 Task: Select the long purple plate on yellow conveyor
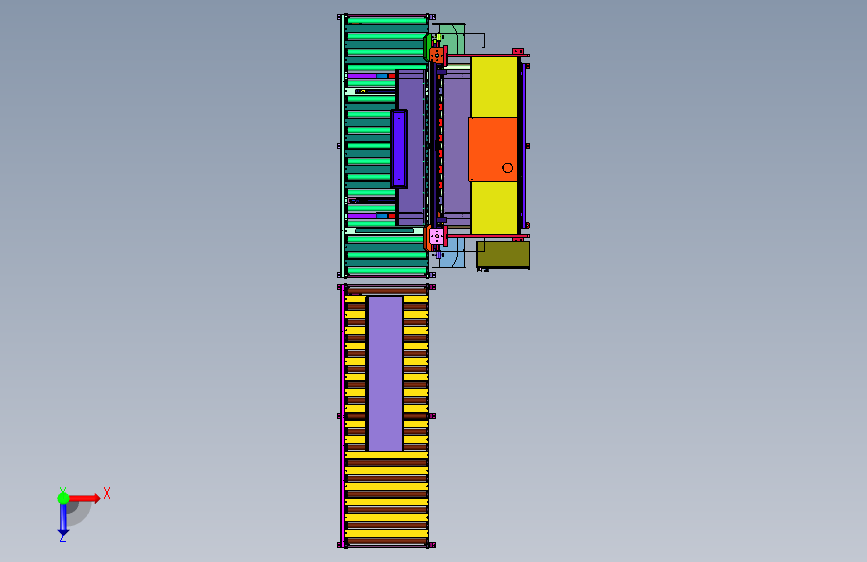[x=385, y=374]
